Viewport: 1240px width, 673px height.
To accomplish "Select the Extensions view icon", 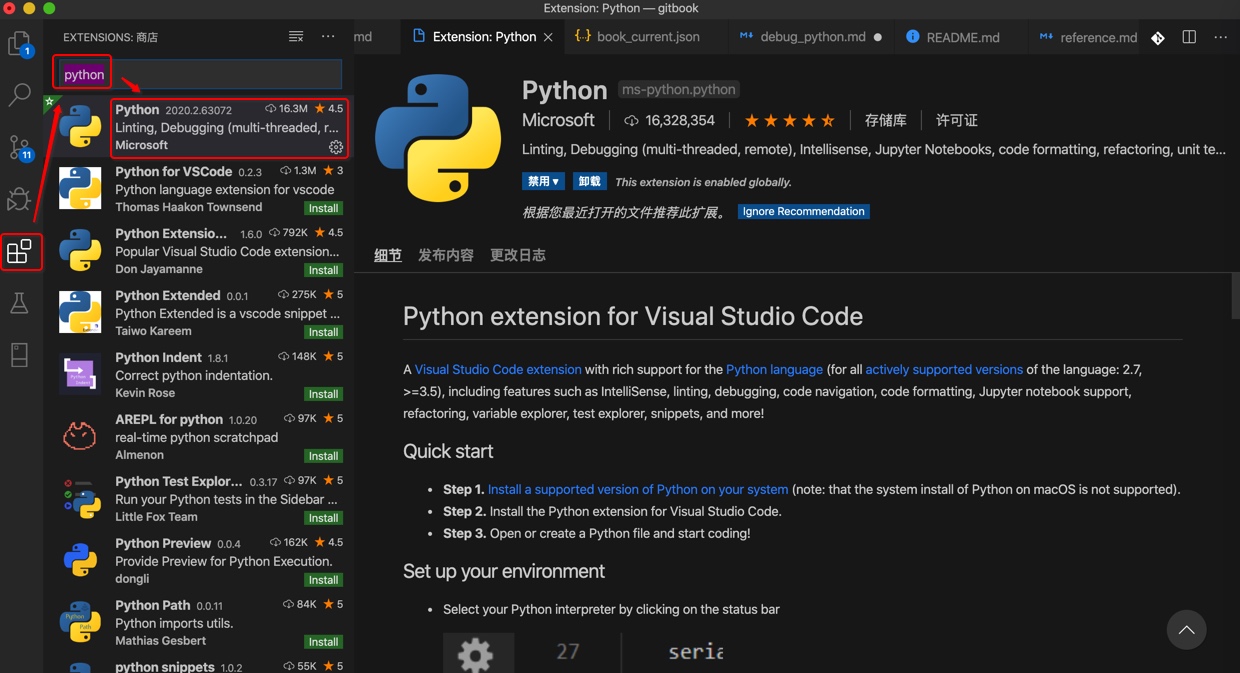I will point(20,252).
